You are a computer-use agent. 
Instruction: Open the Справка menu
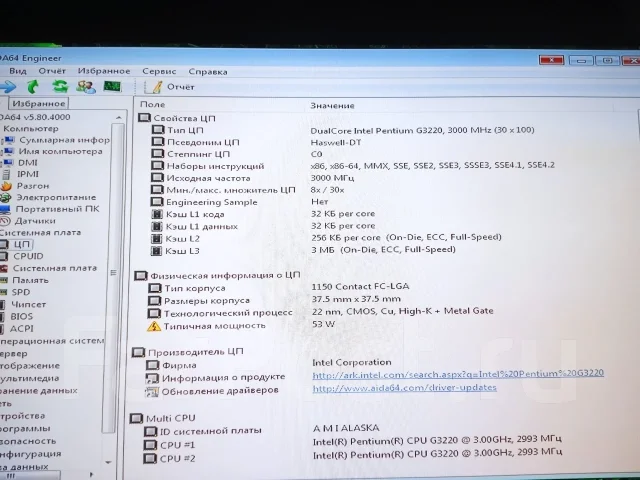pos(208,72)
